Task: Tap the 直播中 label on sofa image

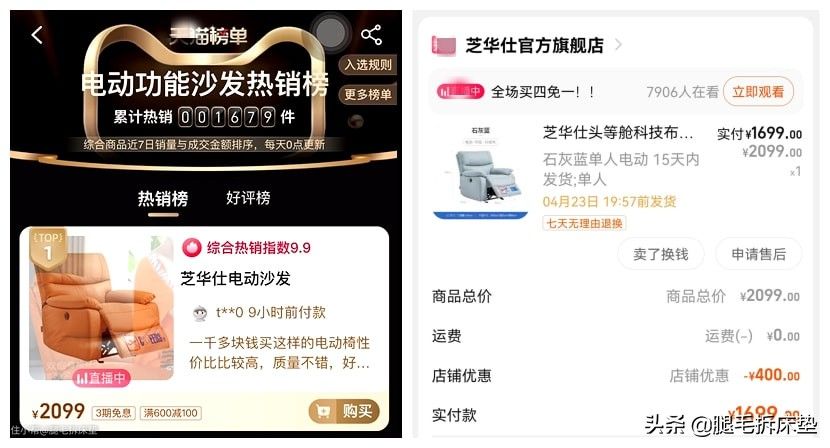Action: [x=101, y=378]
